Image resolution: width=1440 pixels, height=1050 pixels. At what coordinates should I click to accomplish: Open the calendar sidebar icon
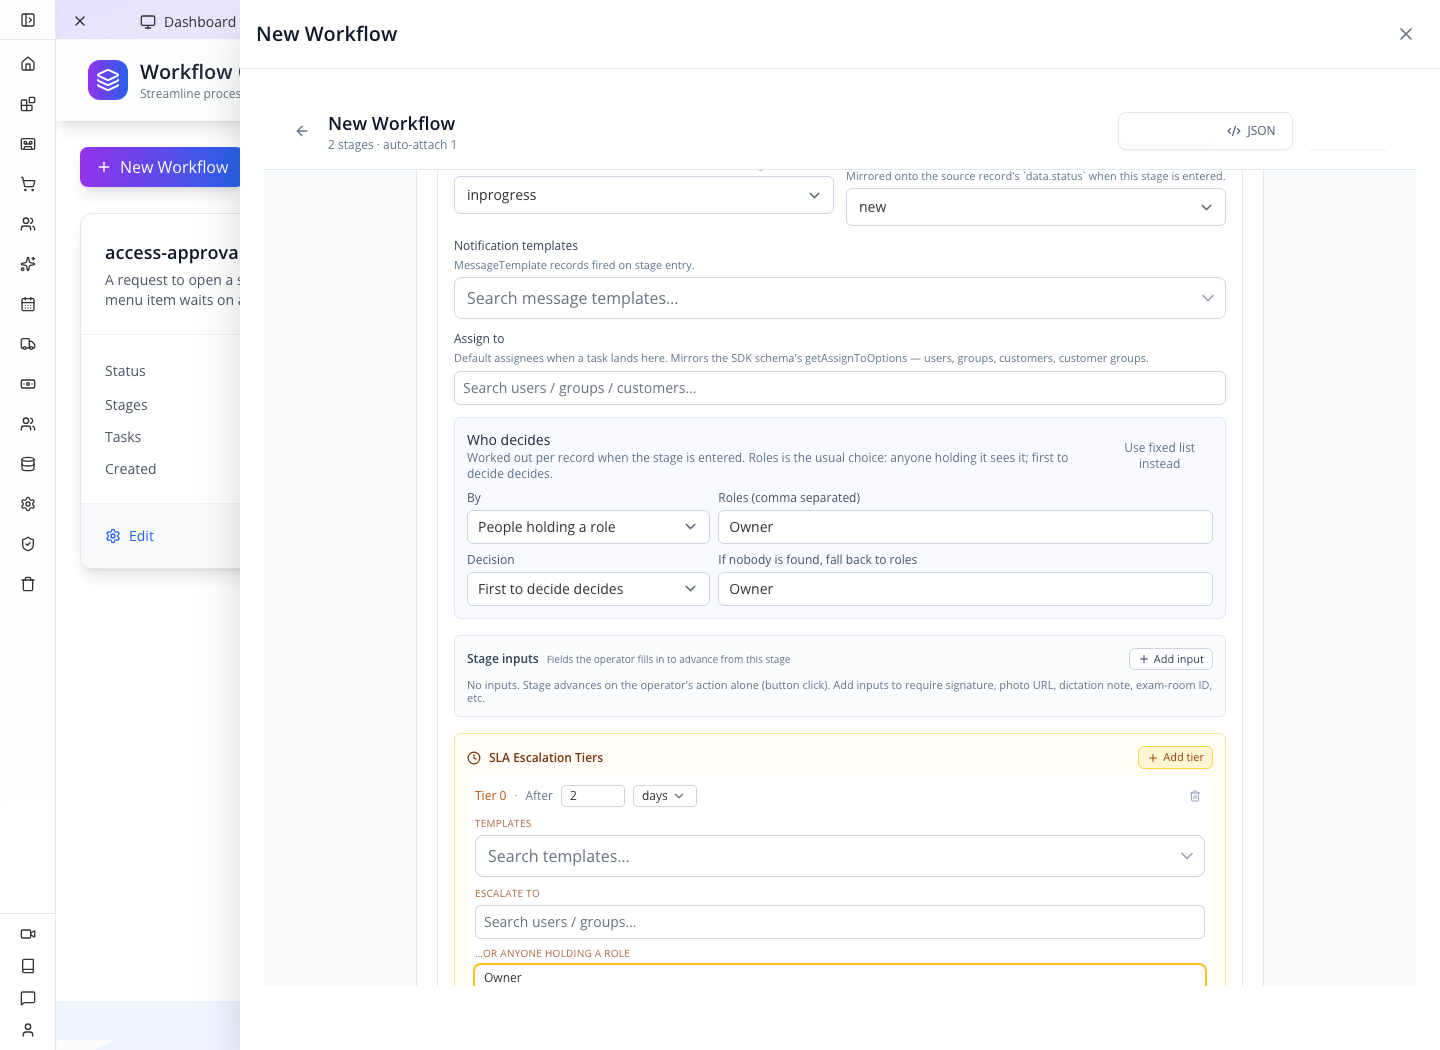tap(28, 304)
